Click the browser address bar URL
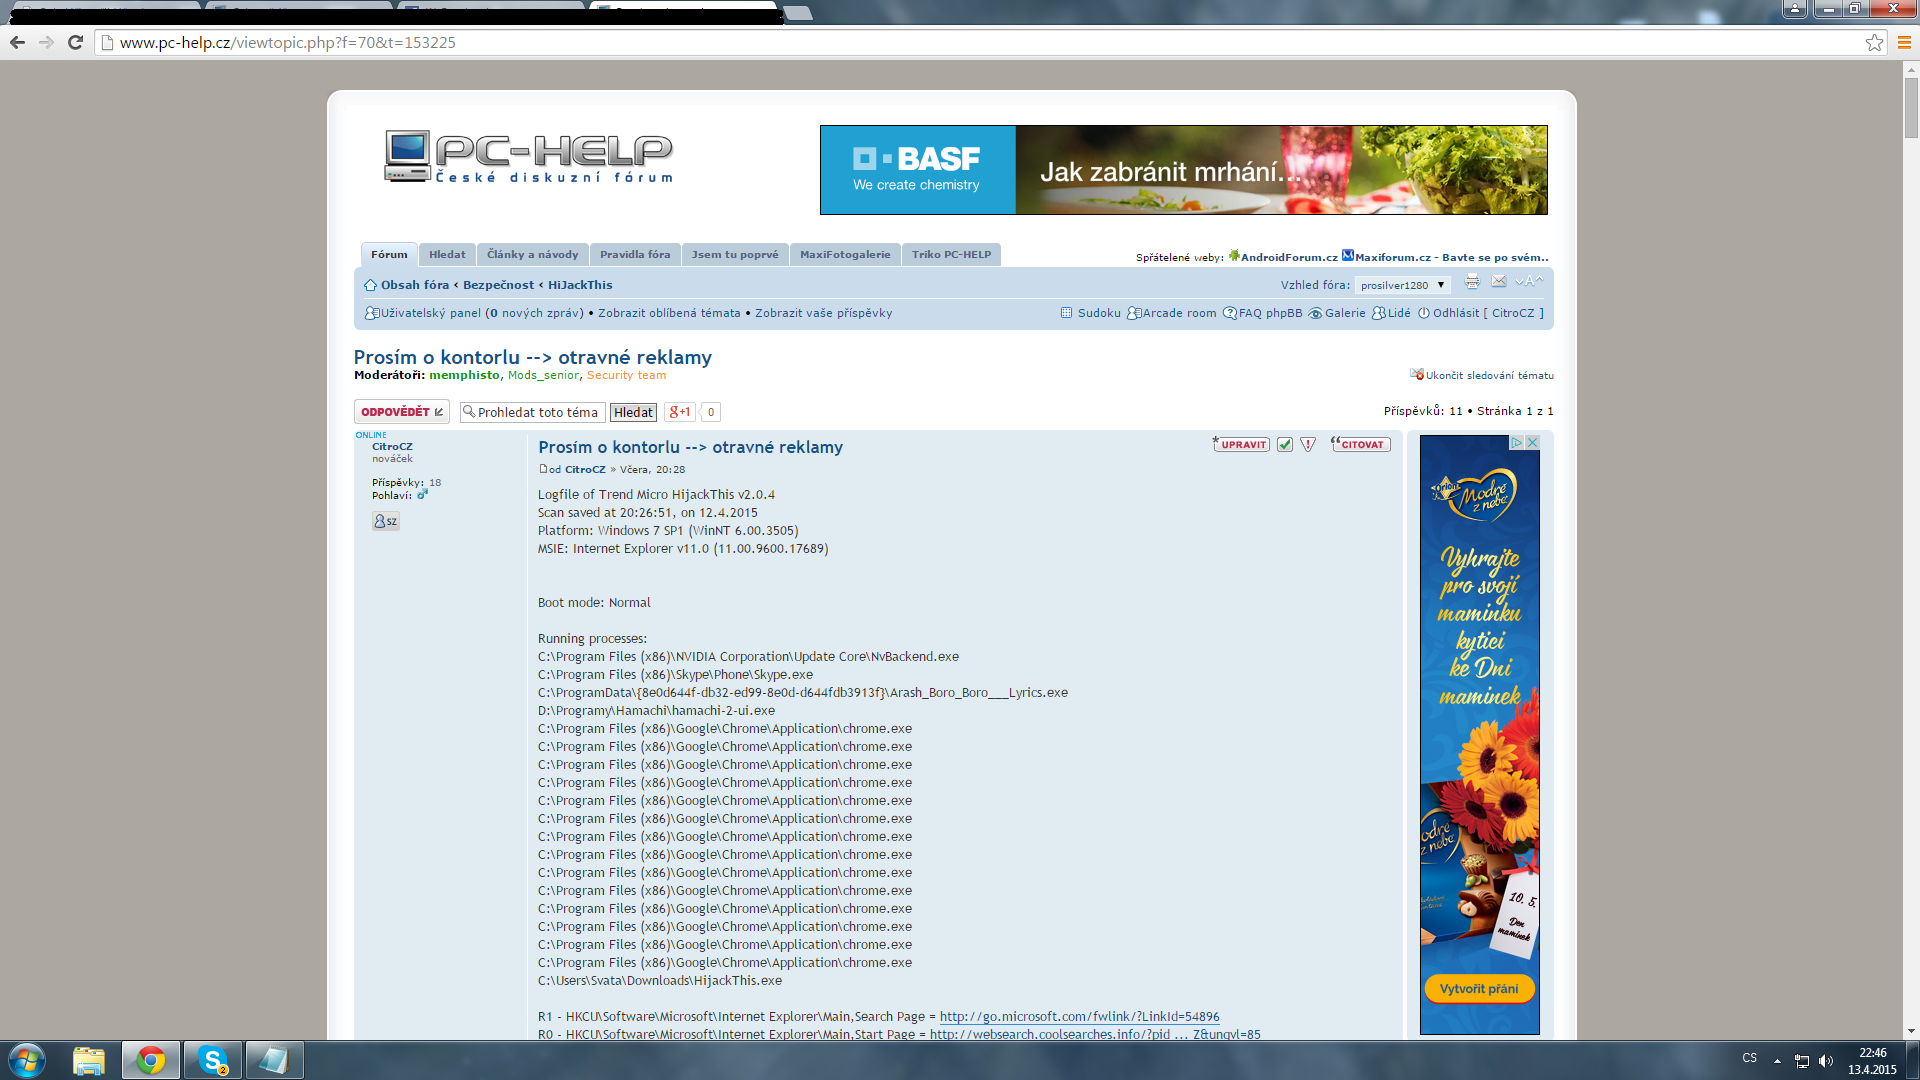 288,42
